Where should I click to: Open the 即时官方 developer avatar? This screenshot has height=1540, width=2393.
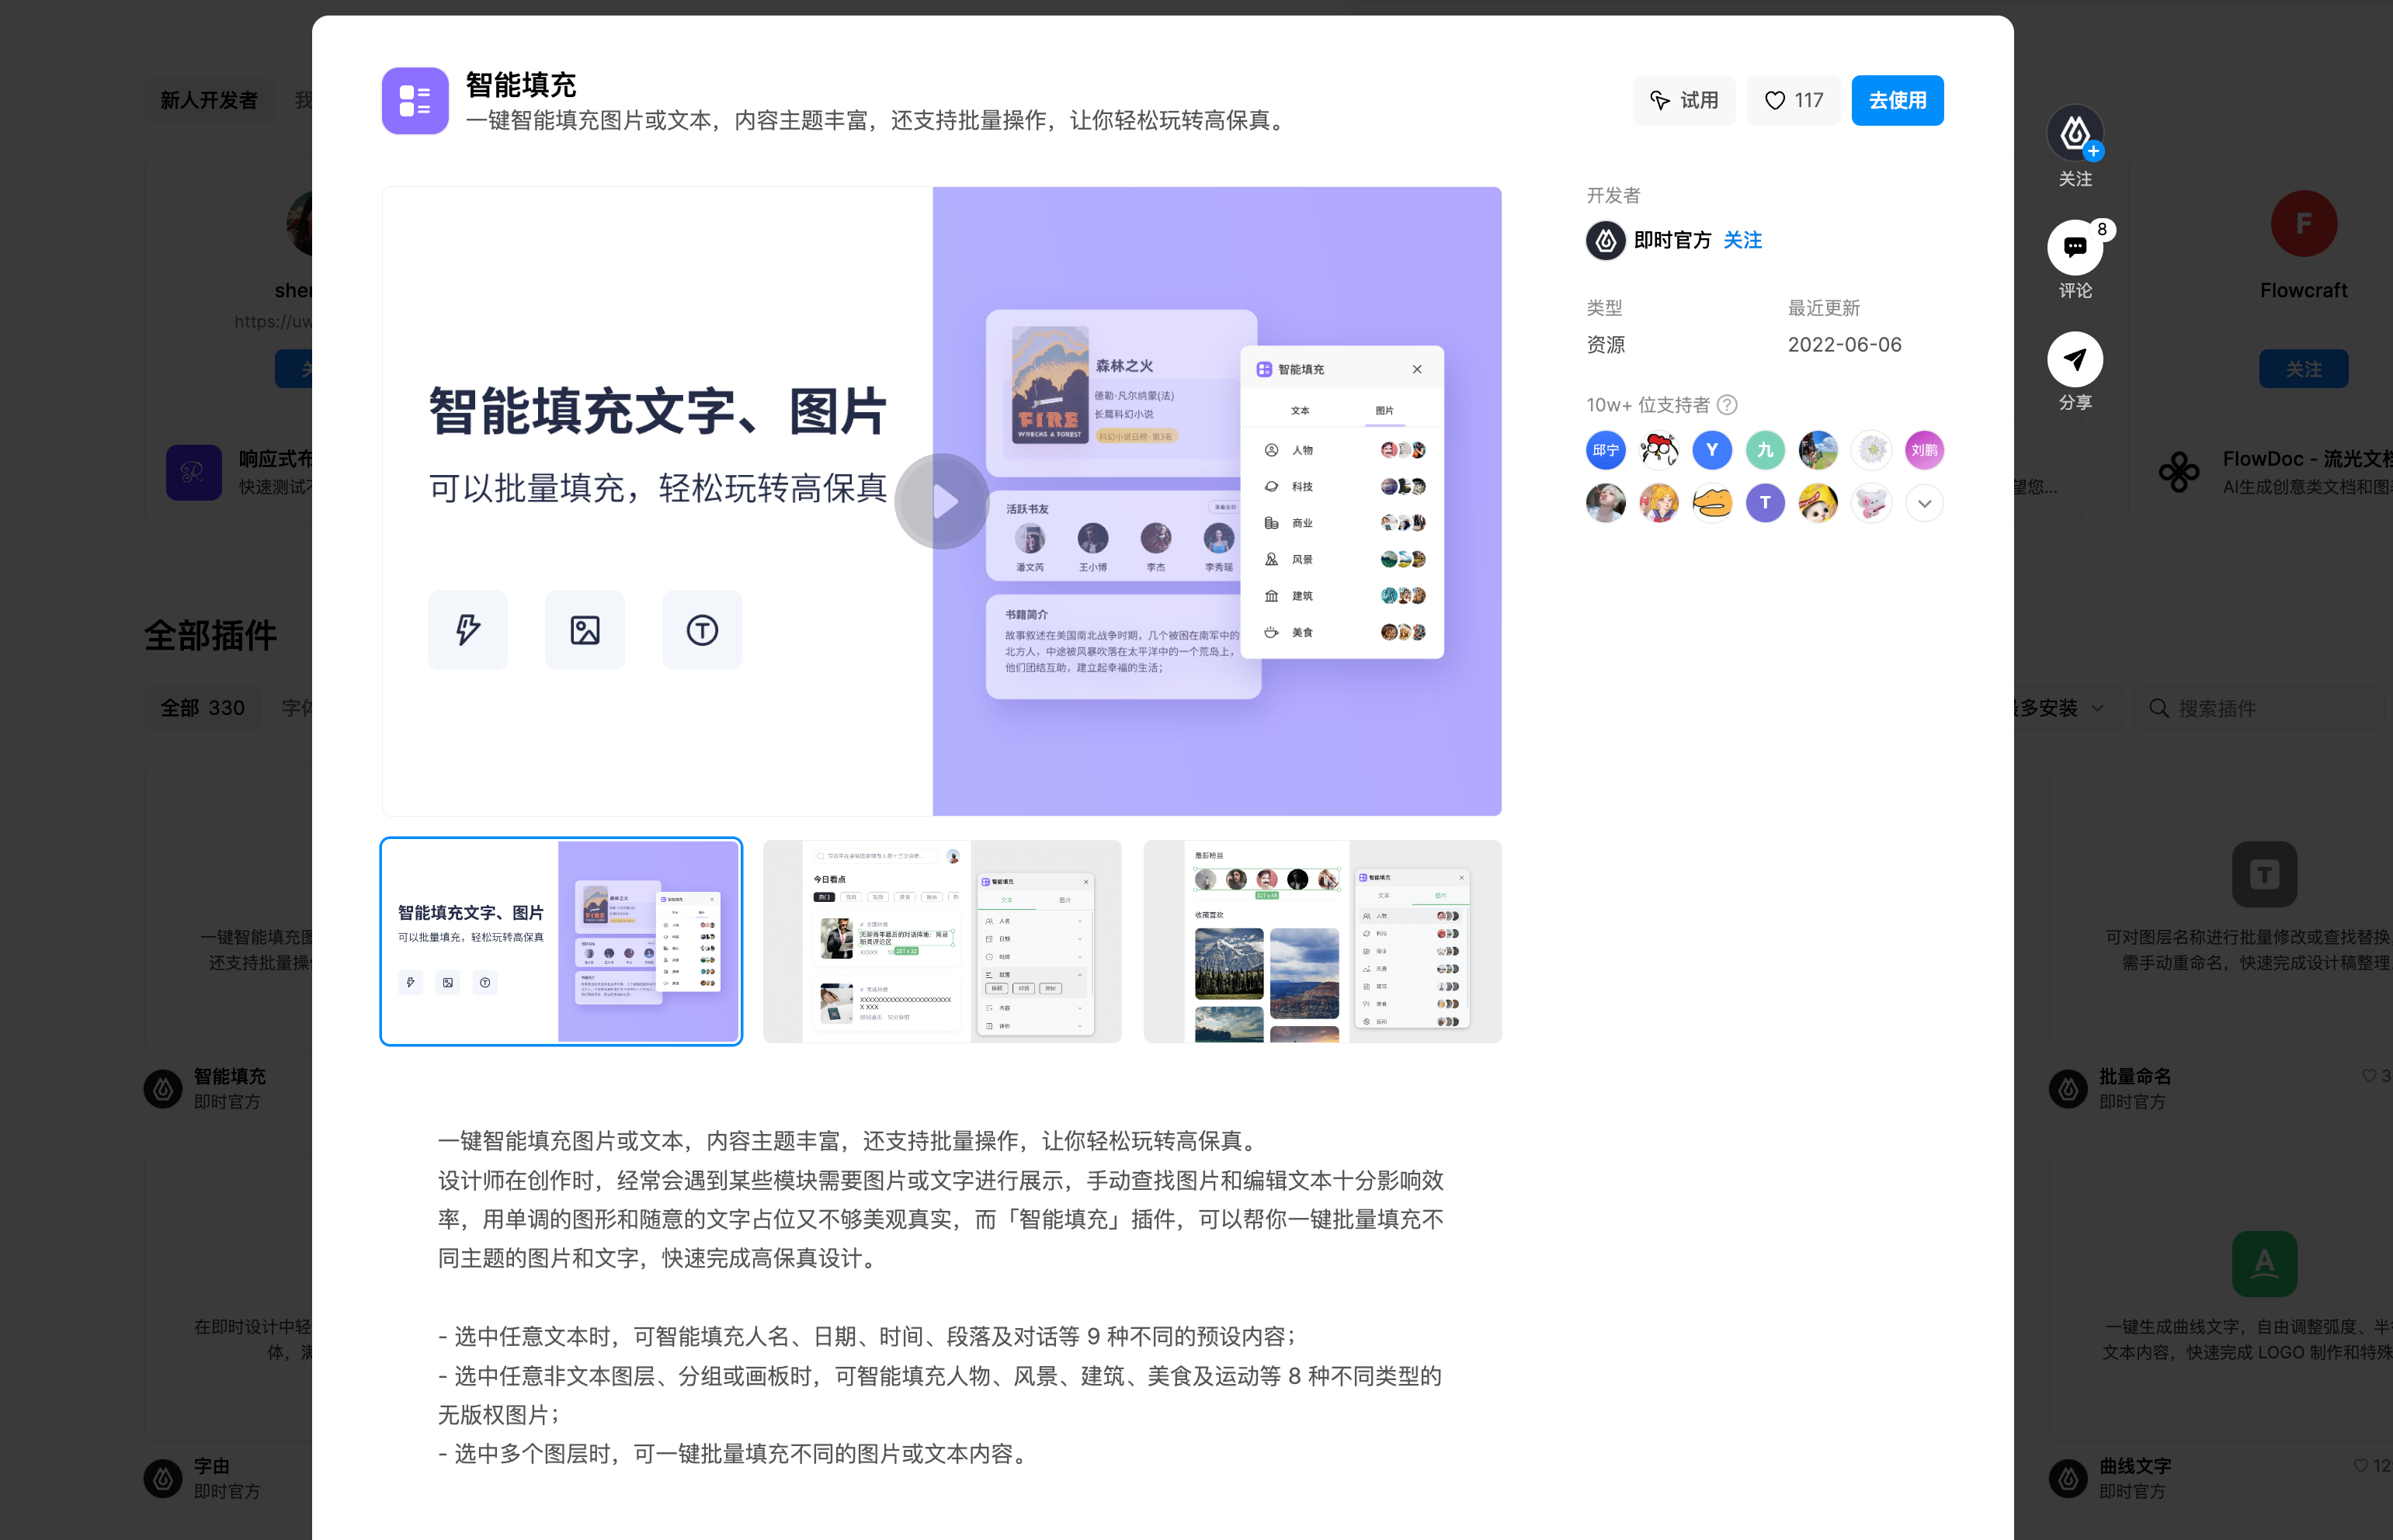[x=1605, y=240]
